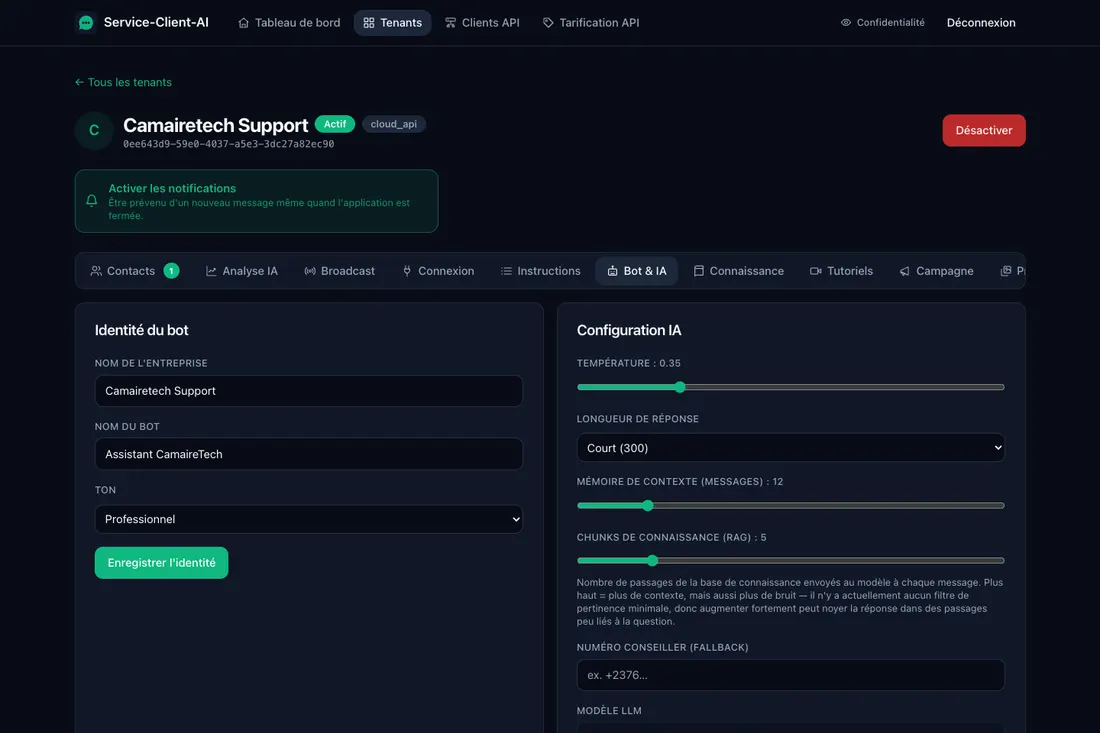Click the Identité du bot heading
The height and width of the screenshot is (733, 1100).
coord(142,330)
